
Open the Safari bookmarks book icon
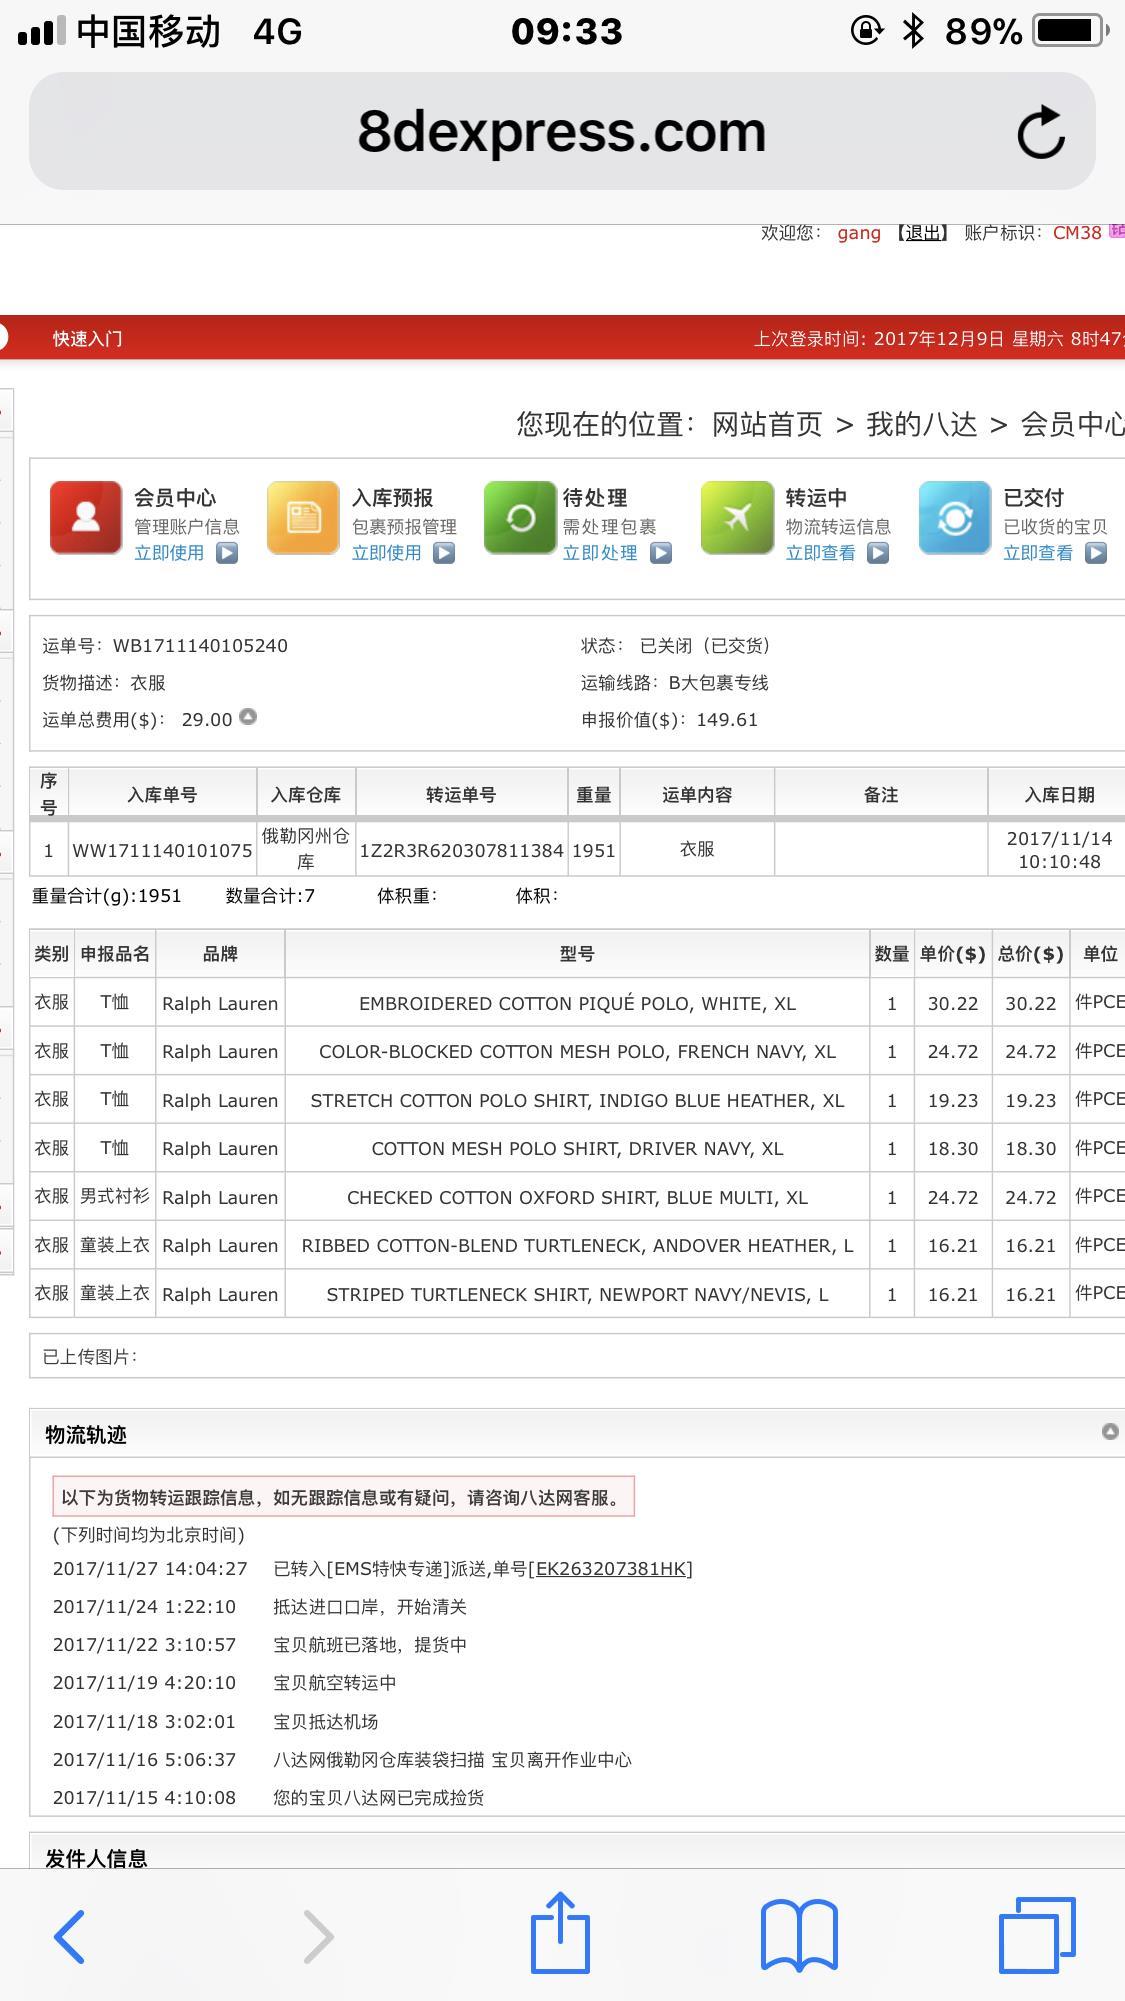799,1935
